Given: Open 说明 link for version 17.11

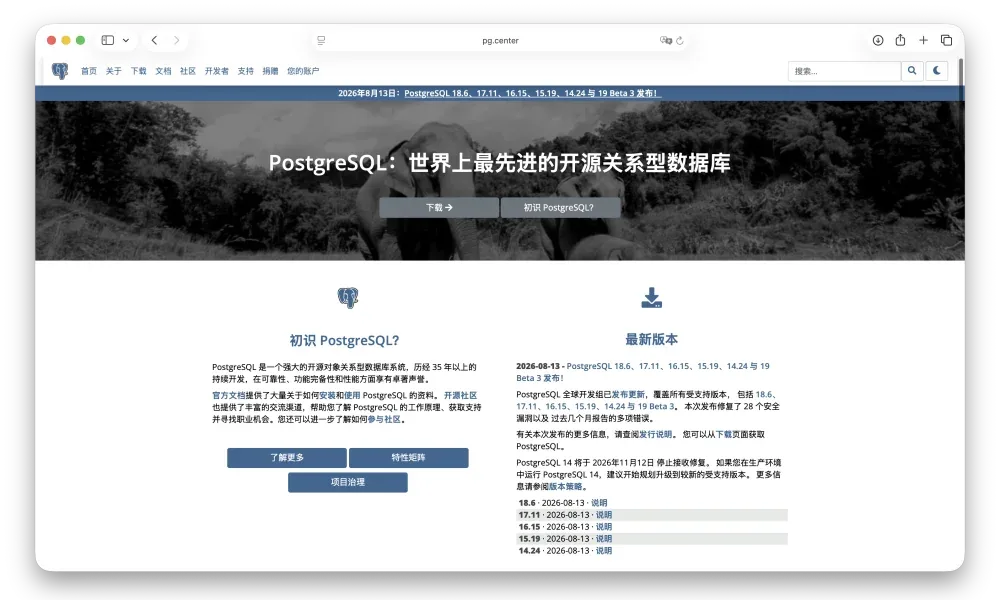Looking at the screenshot, I should tap(603, 515).
